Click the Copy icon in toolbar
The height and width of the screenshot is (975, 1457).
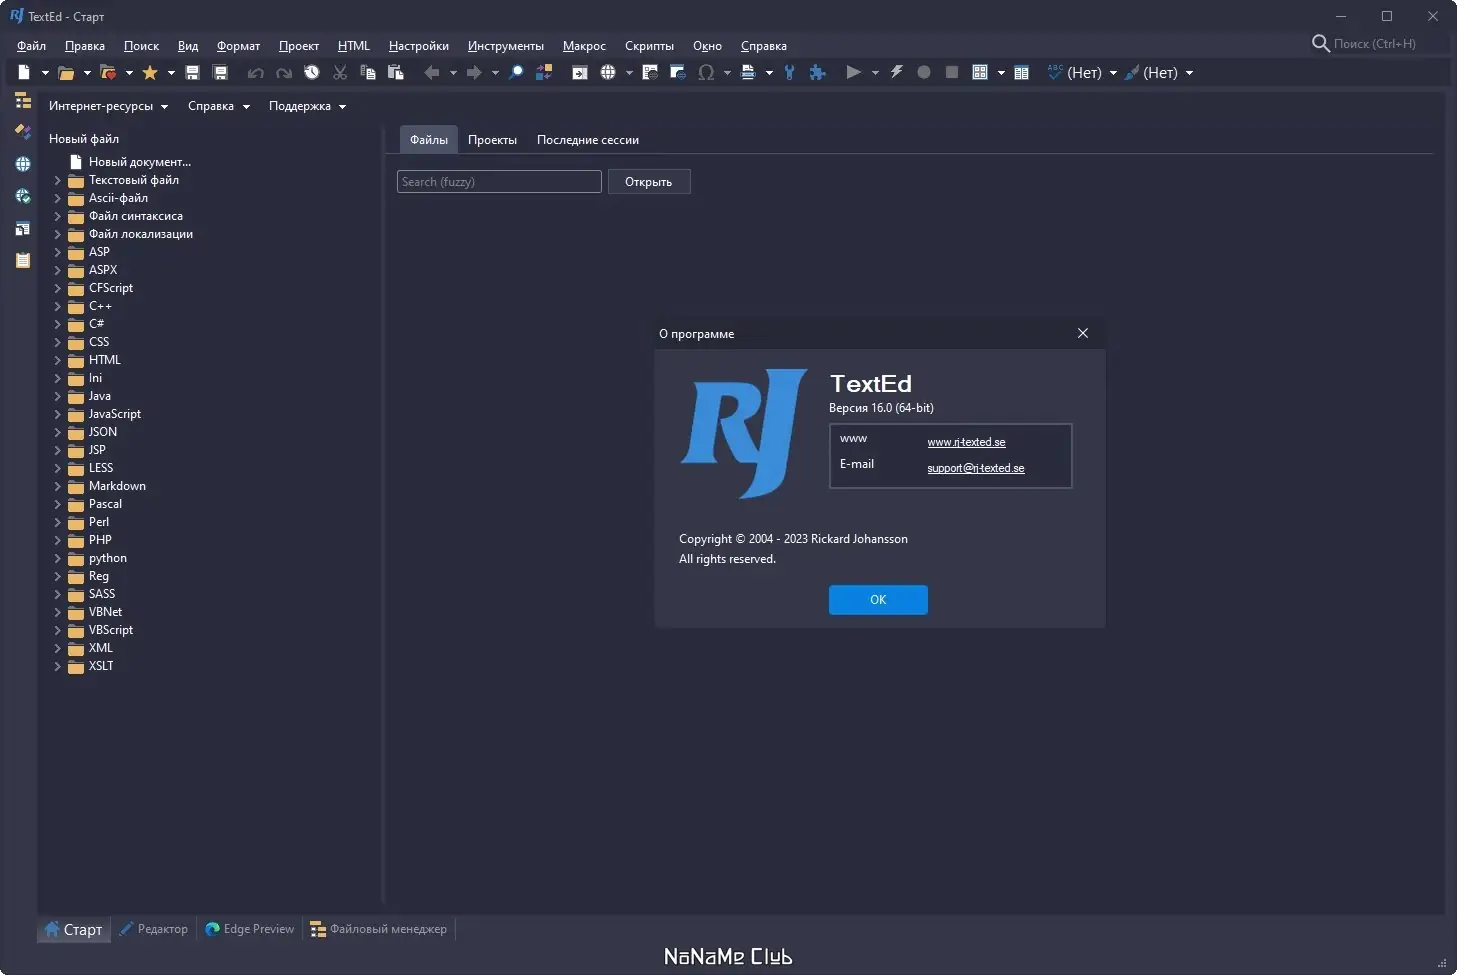368,72
